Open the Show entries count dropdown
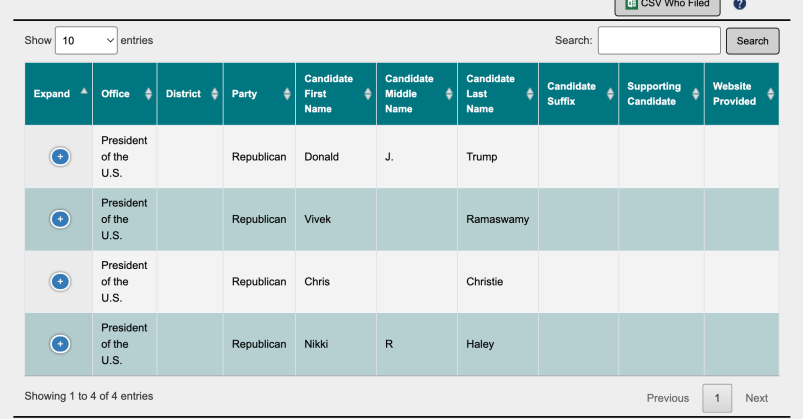Image resolution: width=803 pixels, height=419 pixels. (x=86, y=41)
